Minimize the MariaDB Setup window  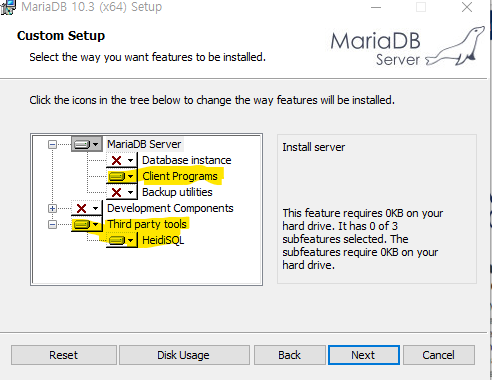(x=376, y=7)
